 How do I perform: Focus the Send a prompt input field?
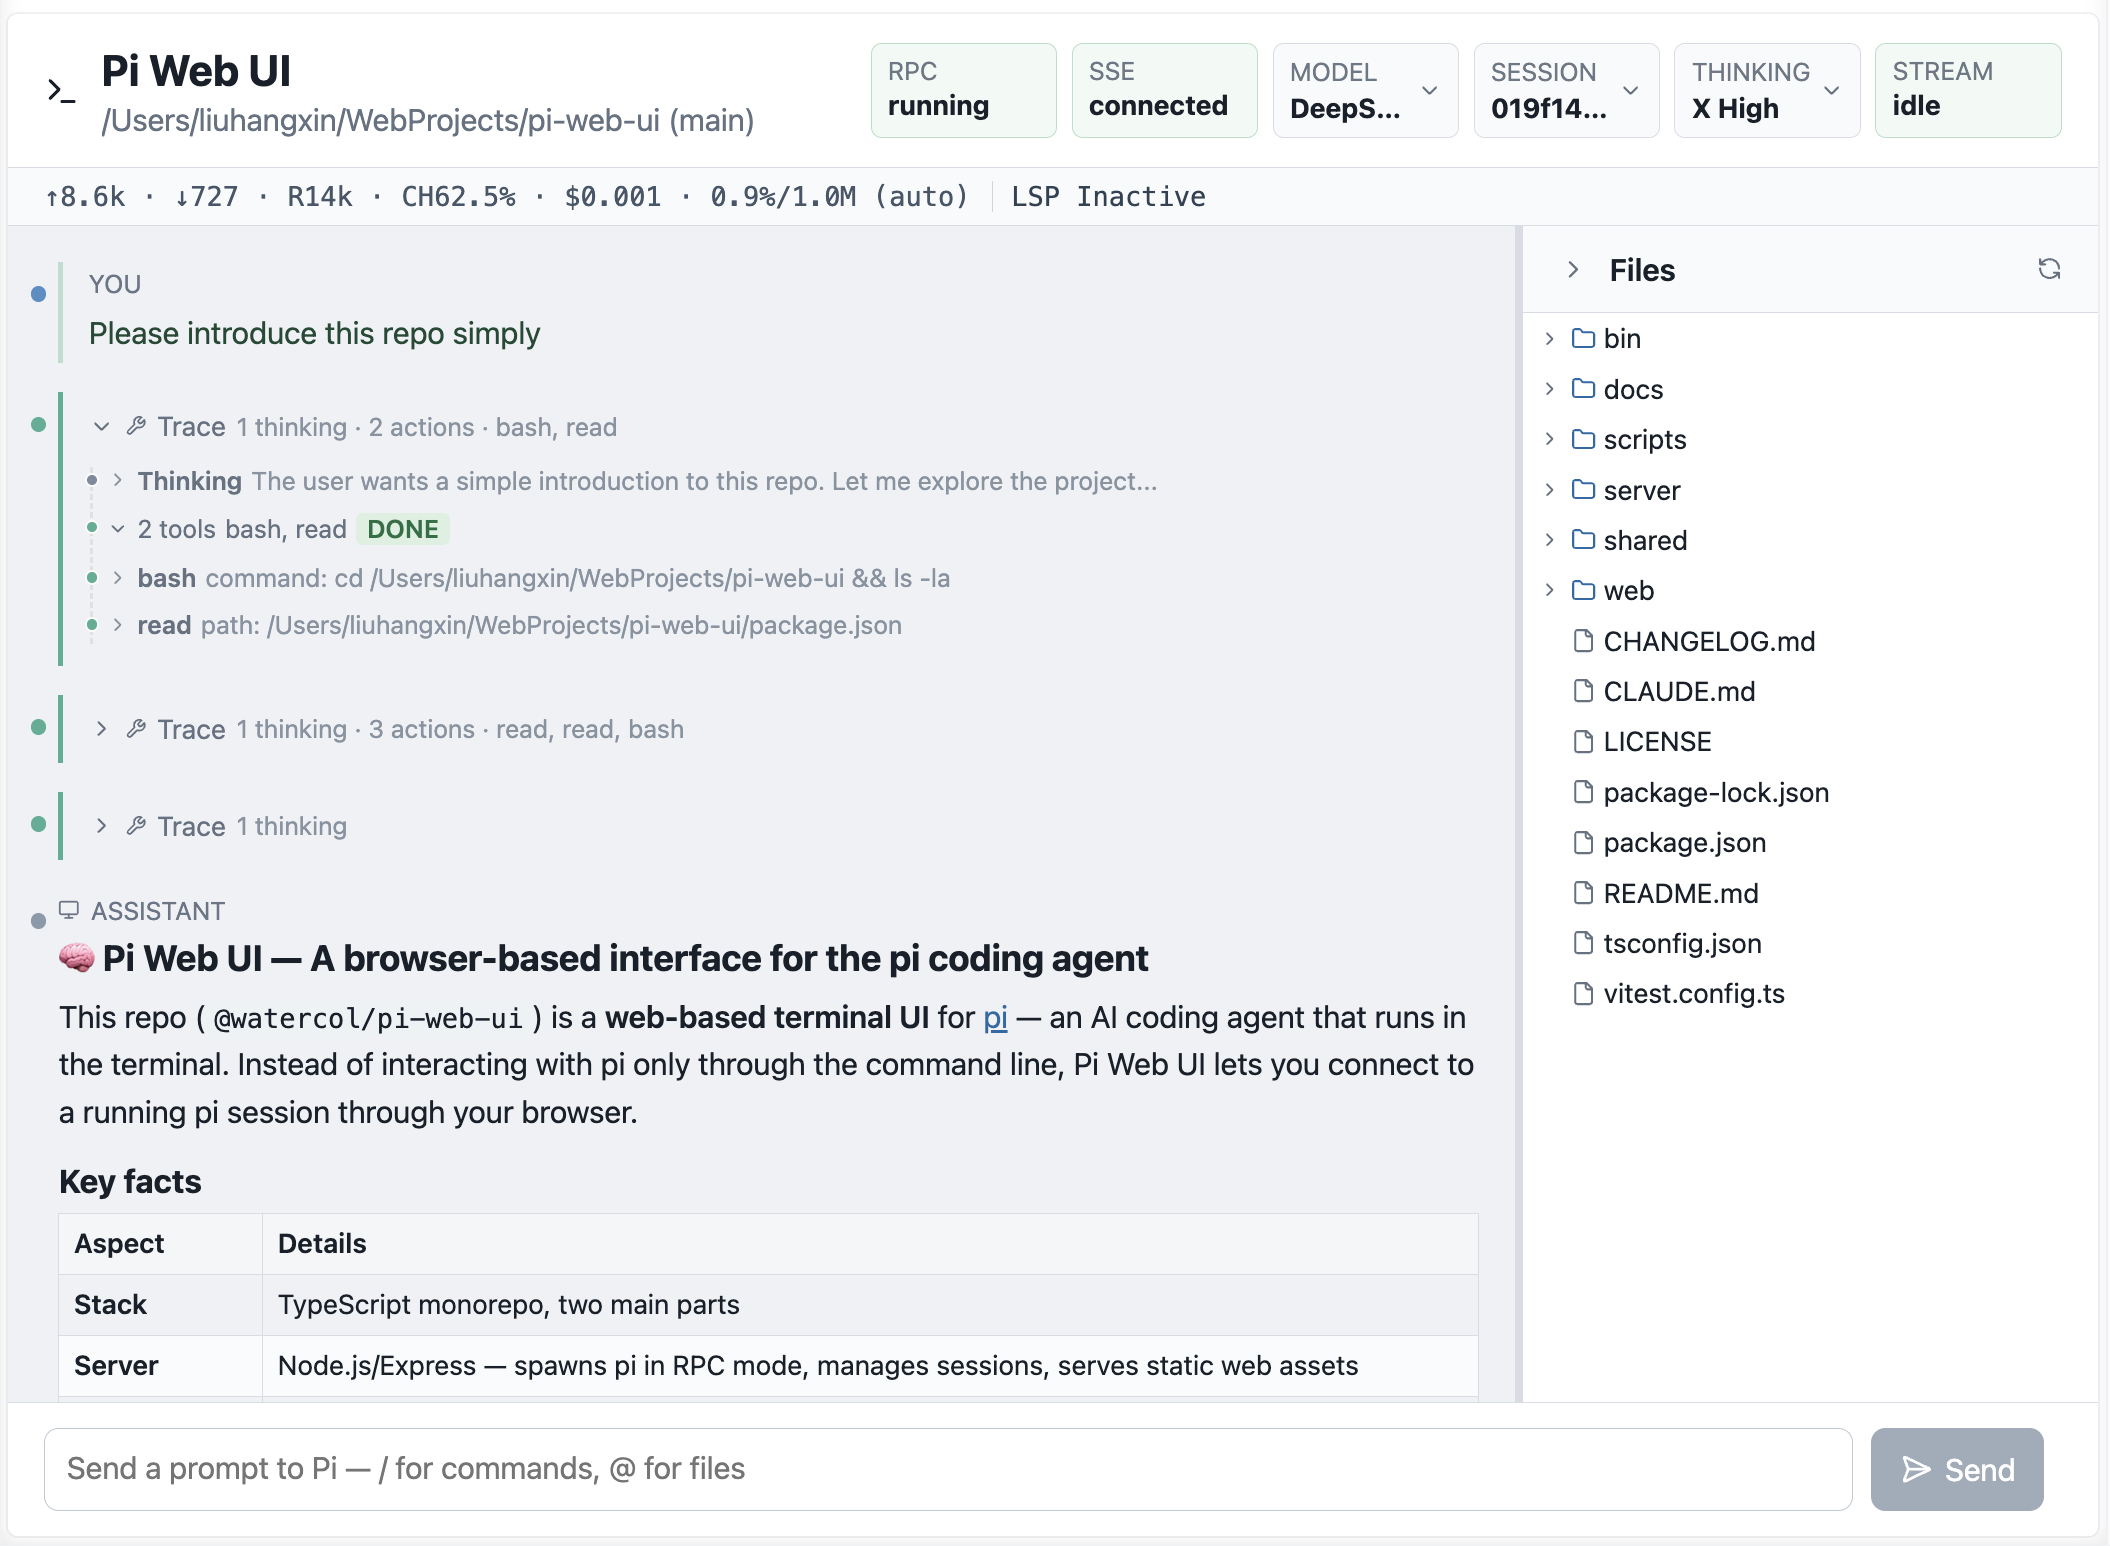click(948, 1469)
